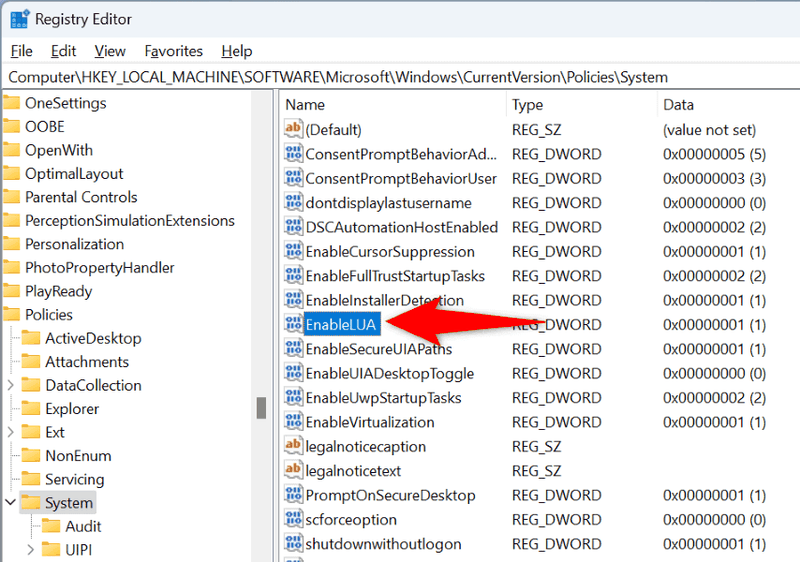Screen dimensions: 800x562
Task: Select the EnableLUA value name
Action: (341, 324)
